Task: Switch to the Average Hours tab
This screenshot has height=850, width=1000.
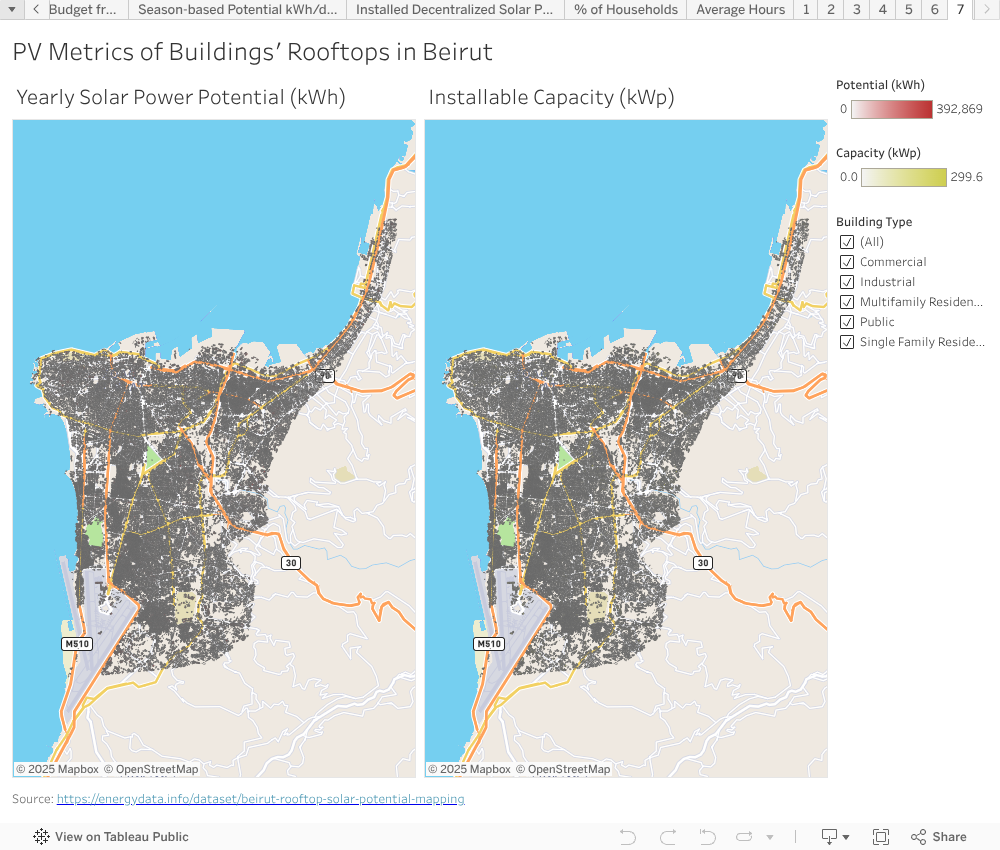Action: click(740, 10)
